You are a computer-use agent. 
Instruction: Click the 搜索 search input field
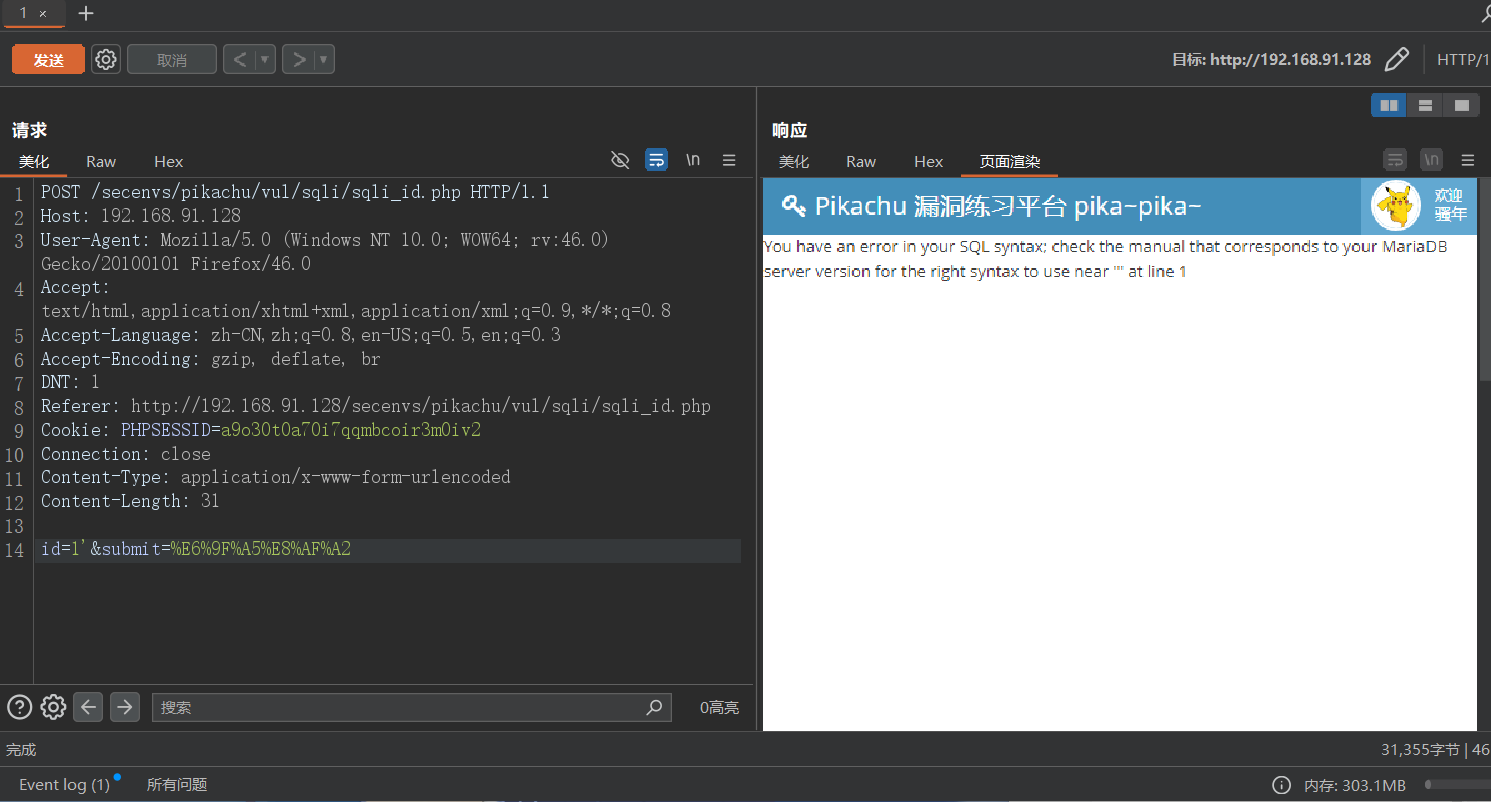410,707
